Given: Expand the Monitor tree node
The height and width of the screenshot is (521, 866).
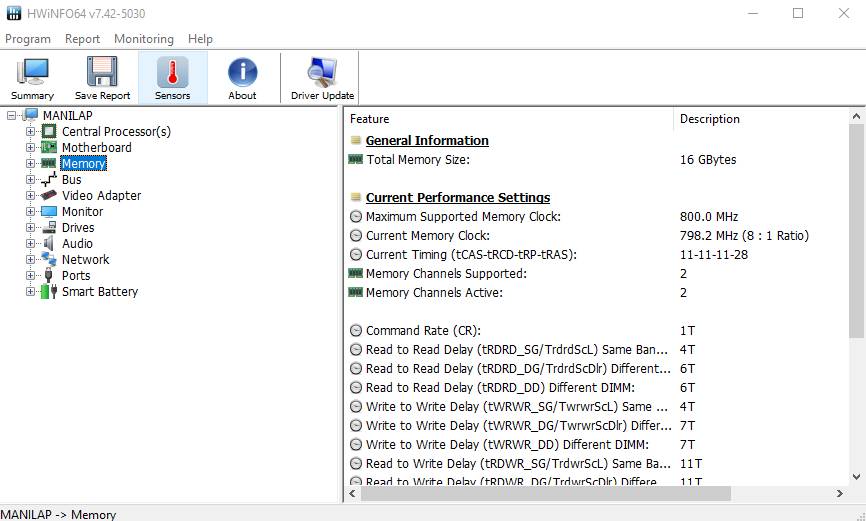Looking at the screenshot, I should click(30, 212).
